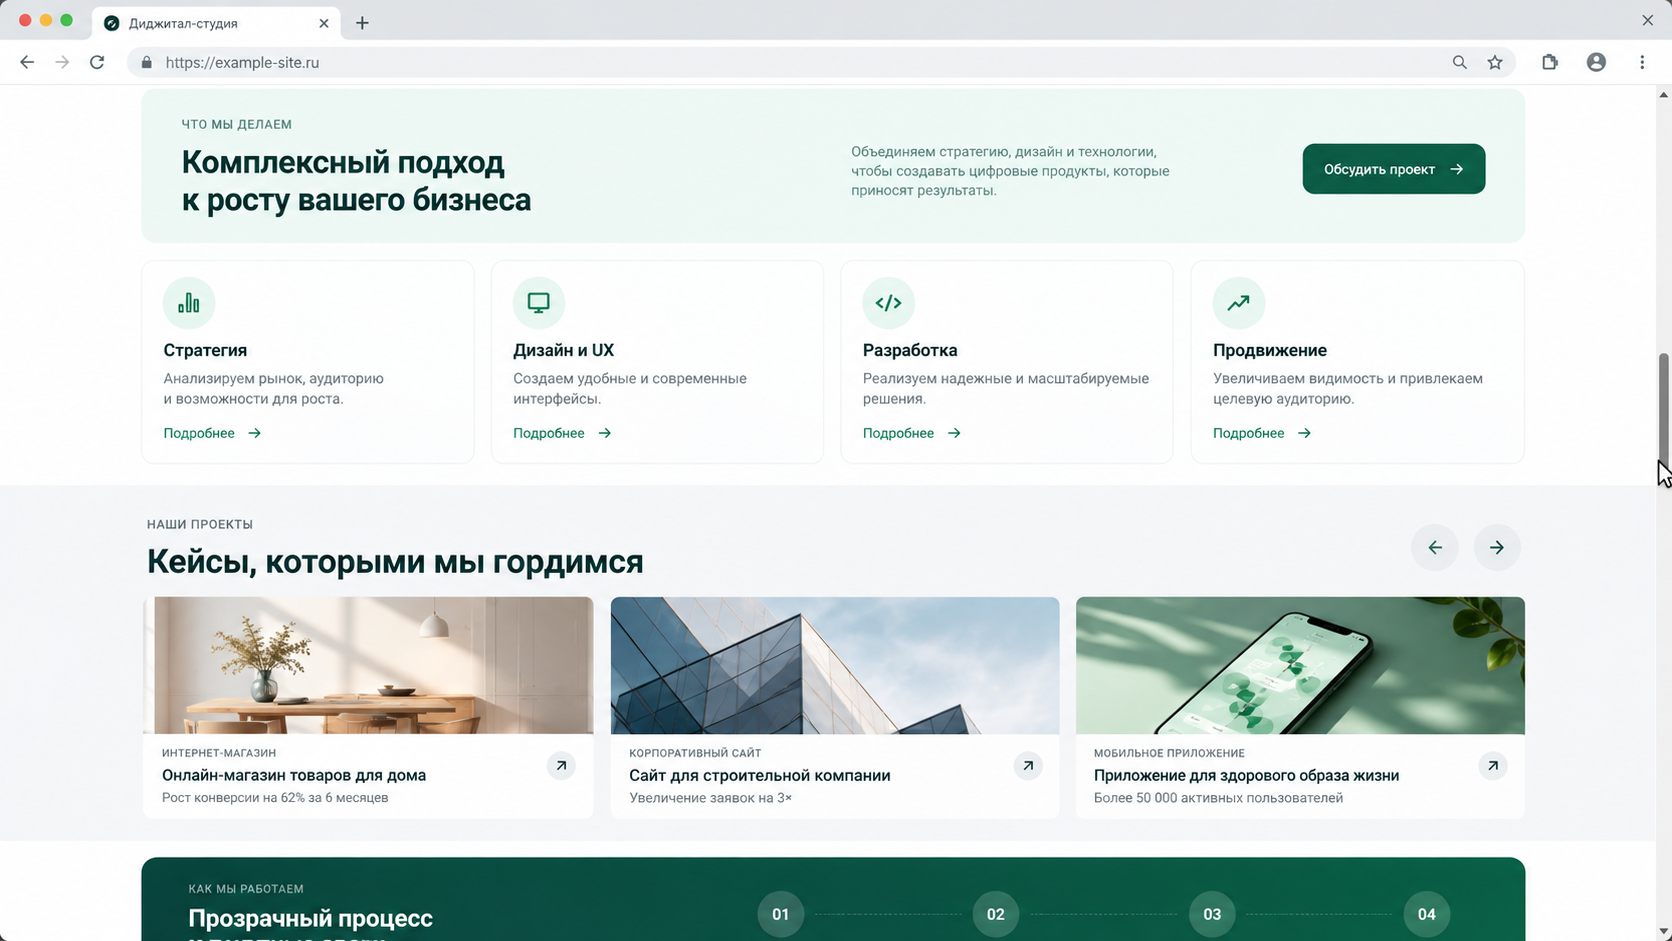
Task: Select process step 02 marker
Action: 996,914
